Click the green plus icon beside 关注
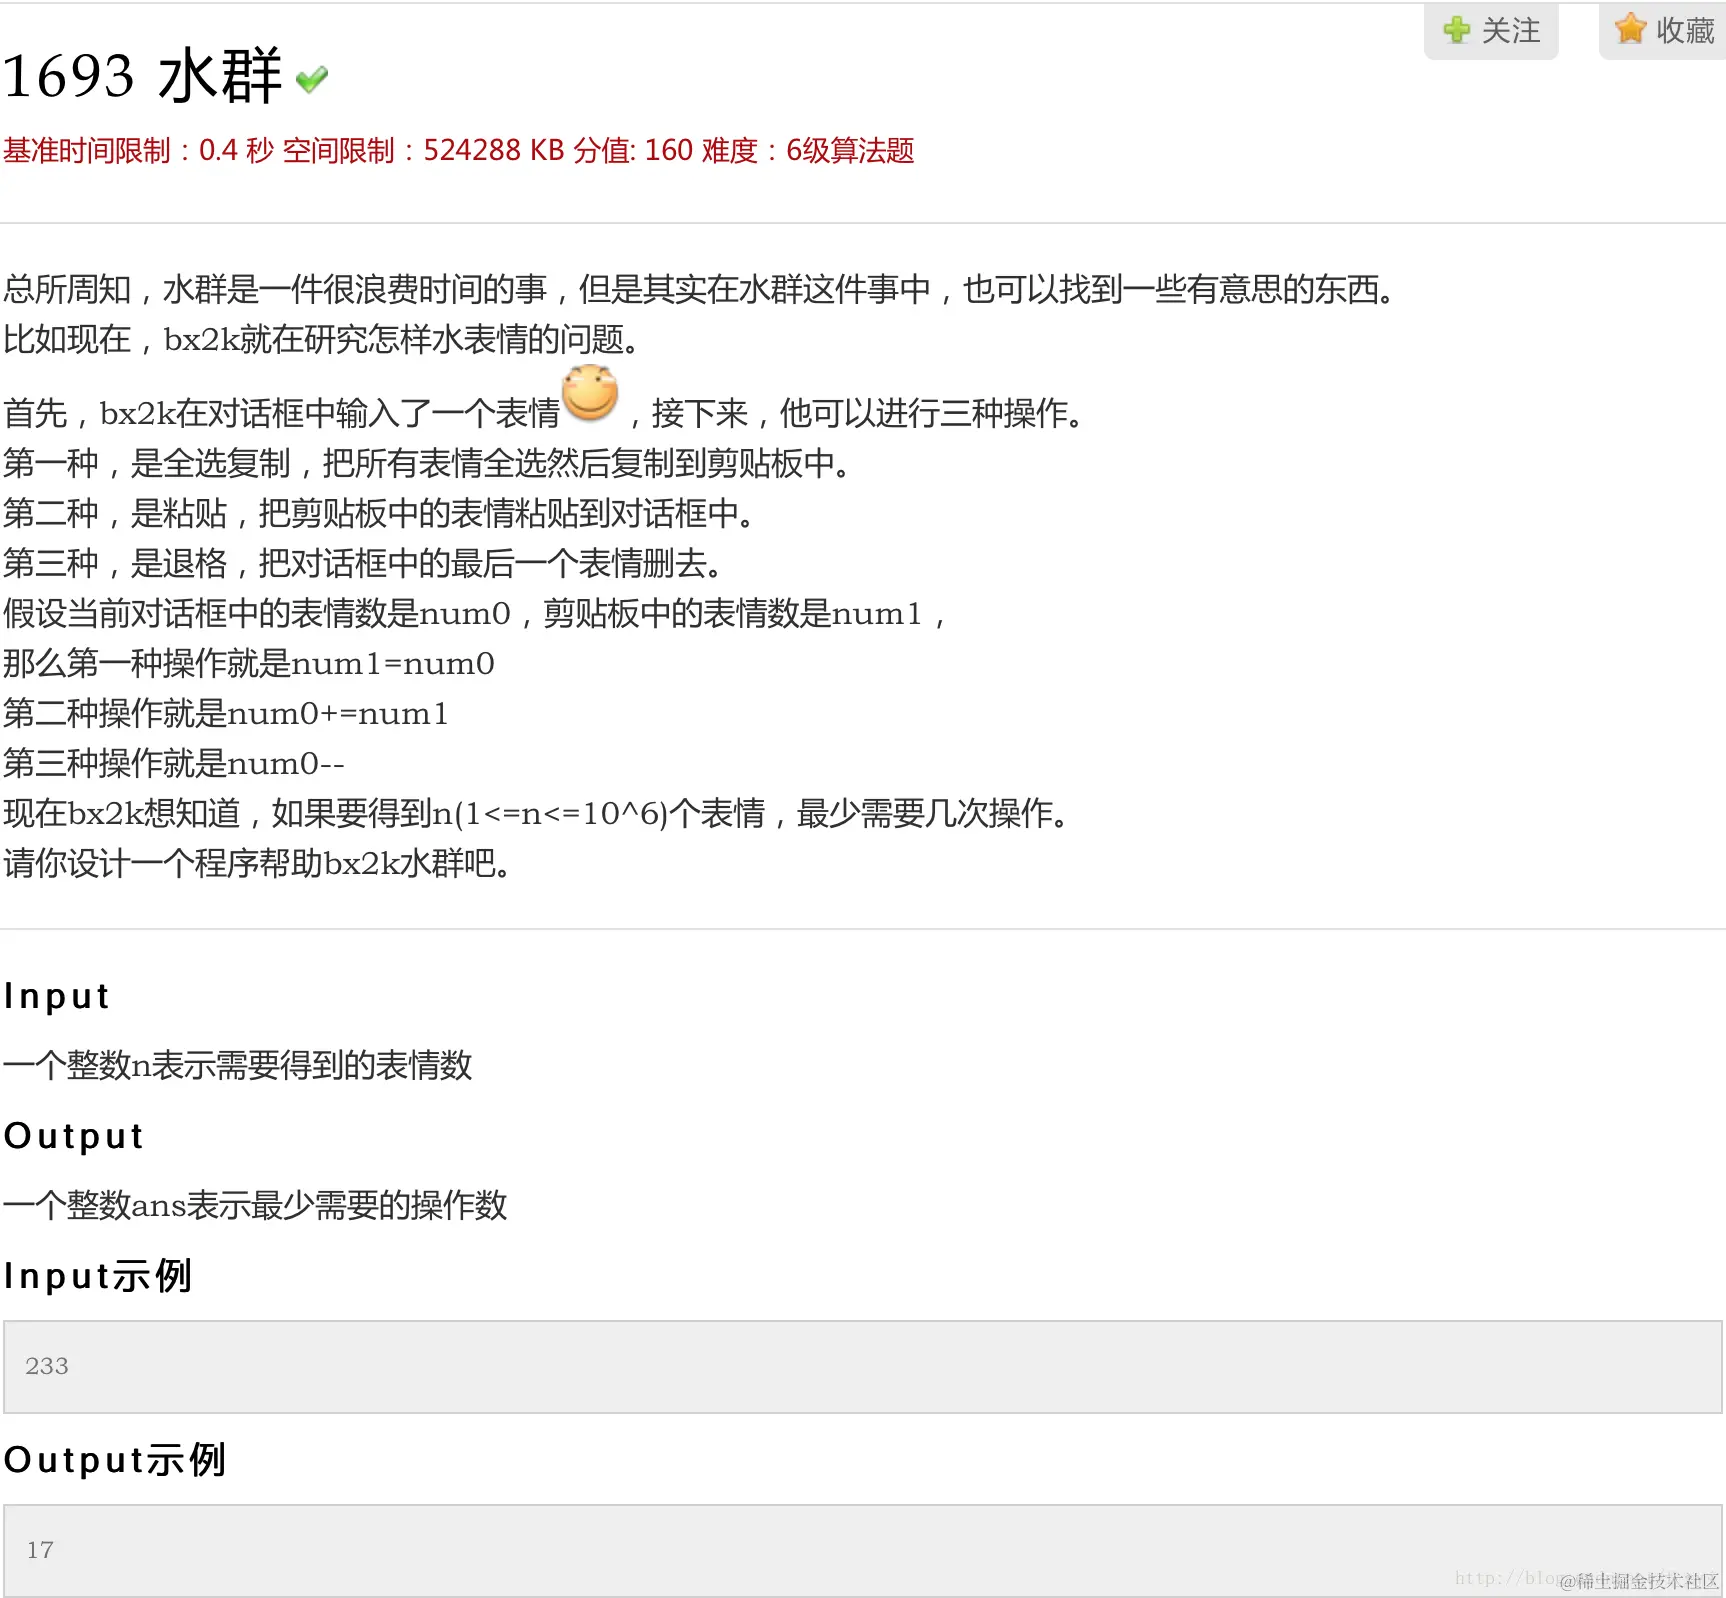 1457,30
